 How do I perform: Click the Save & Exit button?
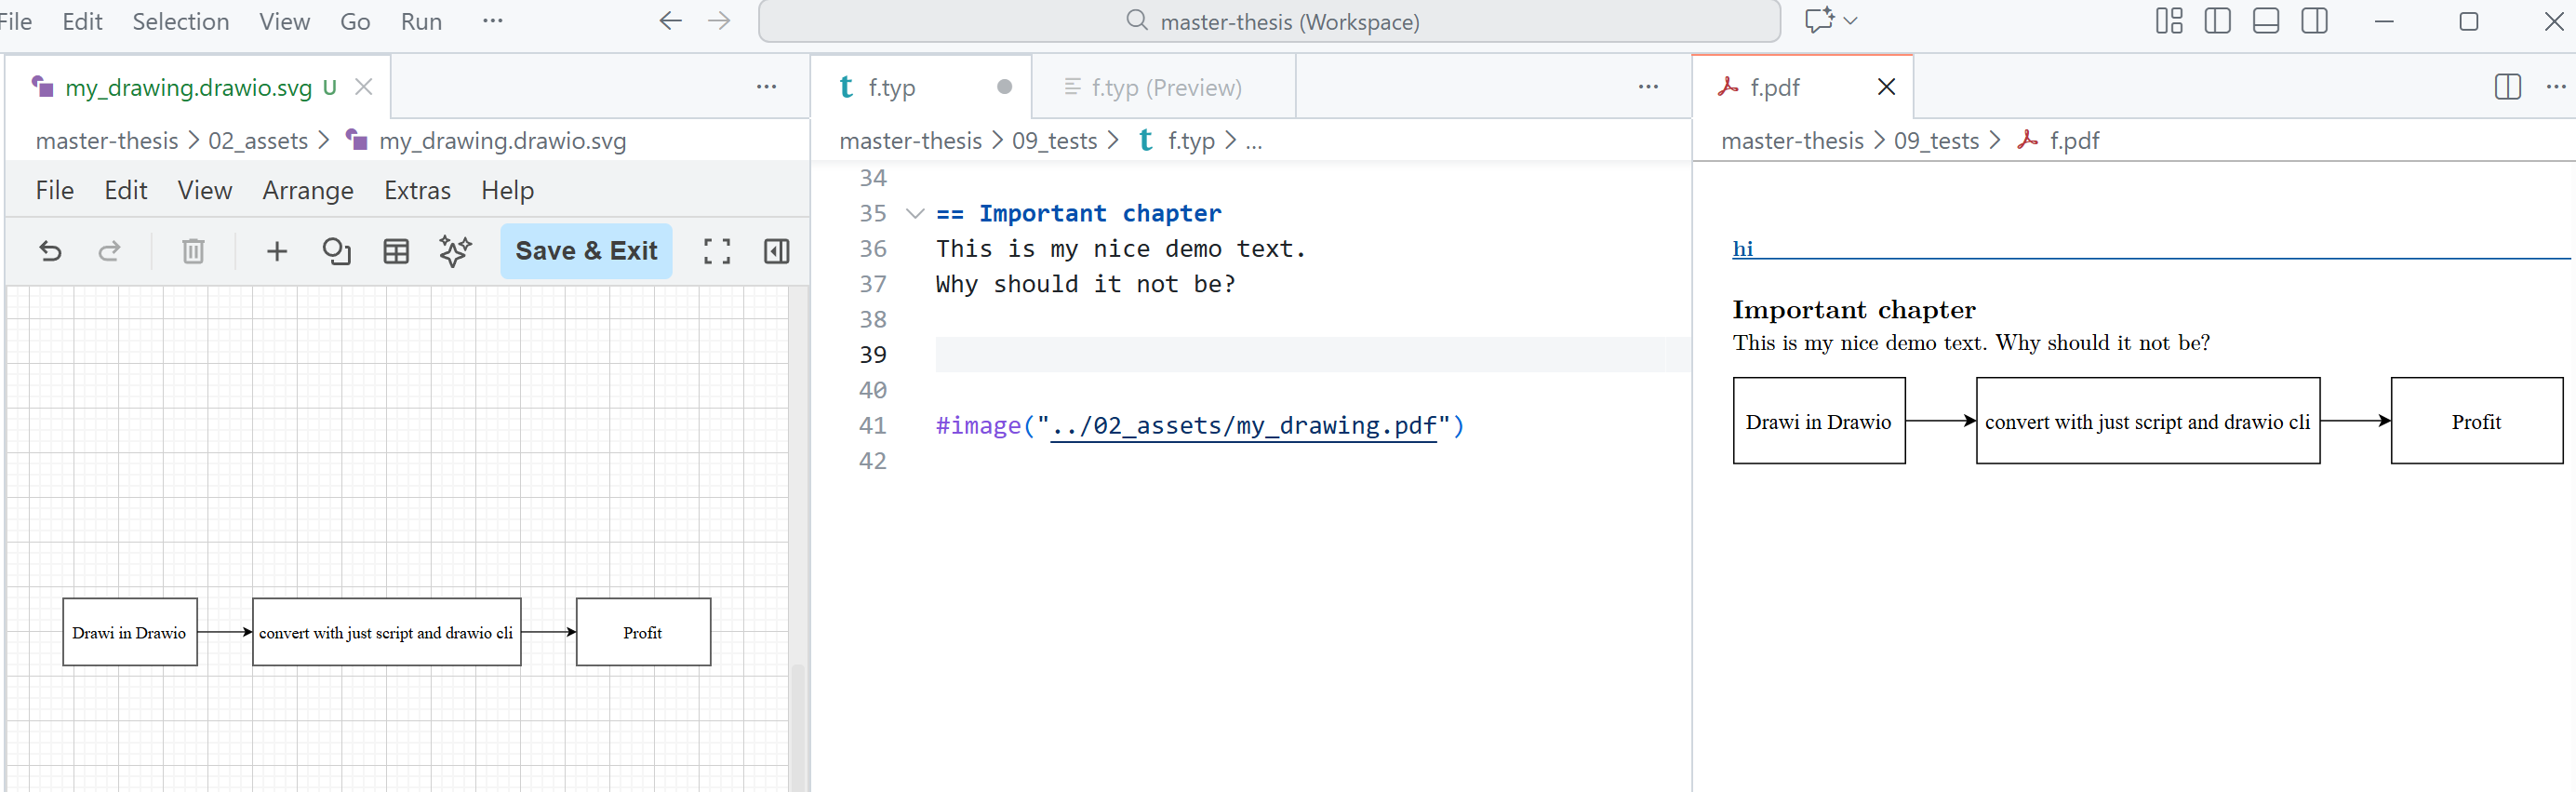point(586,251)
